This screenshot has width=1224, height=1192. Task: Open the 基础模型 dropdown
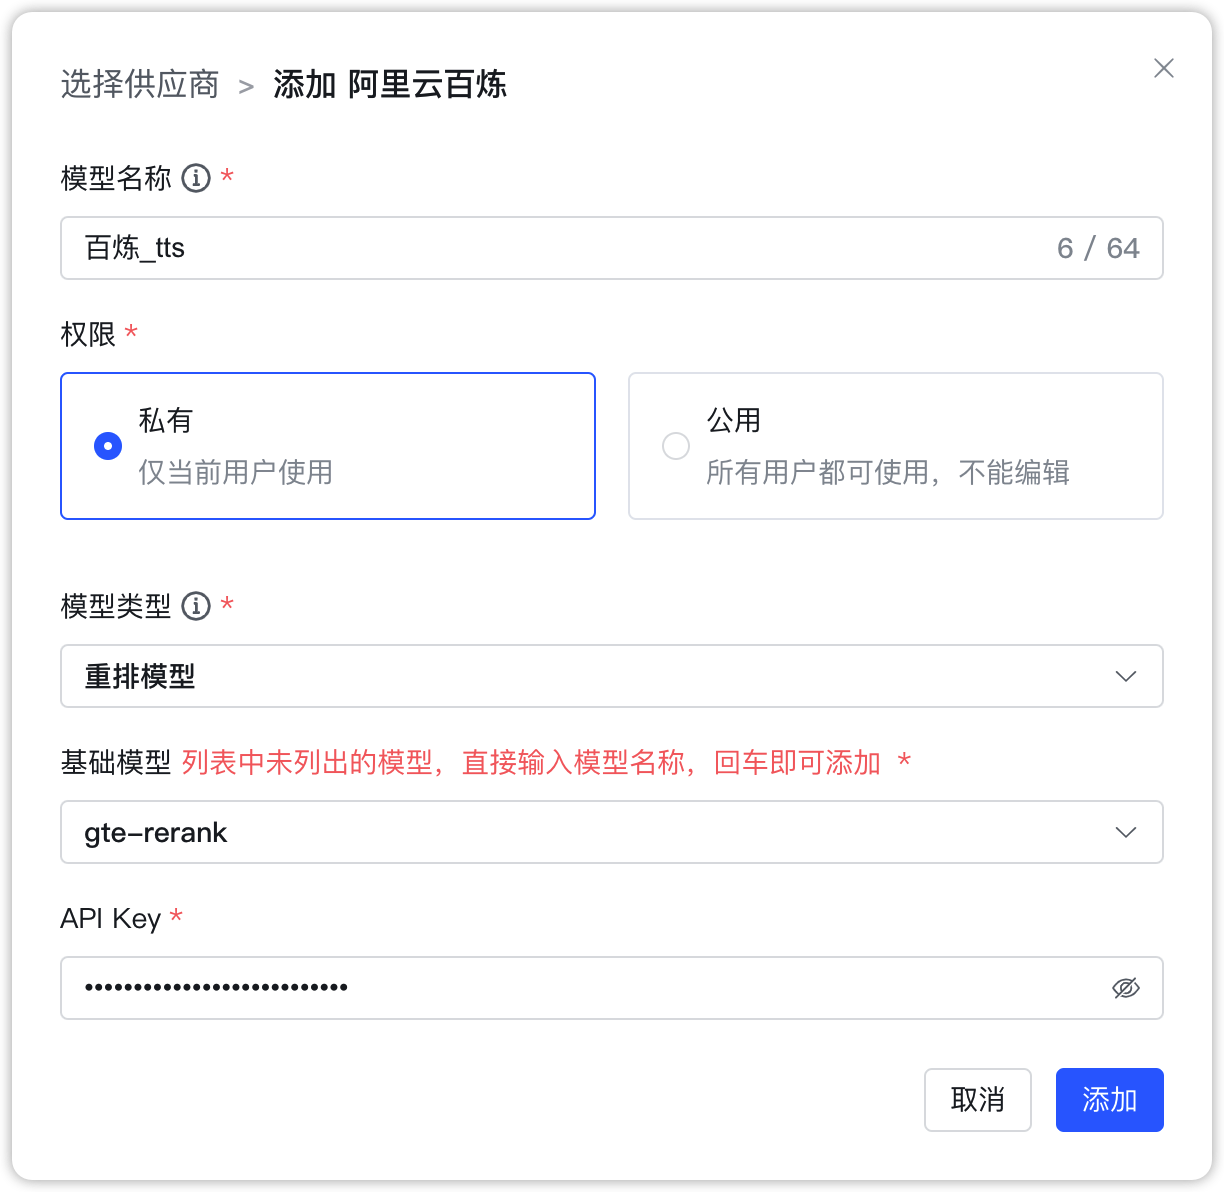pyautogui.click(x=612, y=832)
